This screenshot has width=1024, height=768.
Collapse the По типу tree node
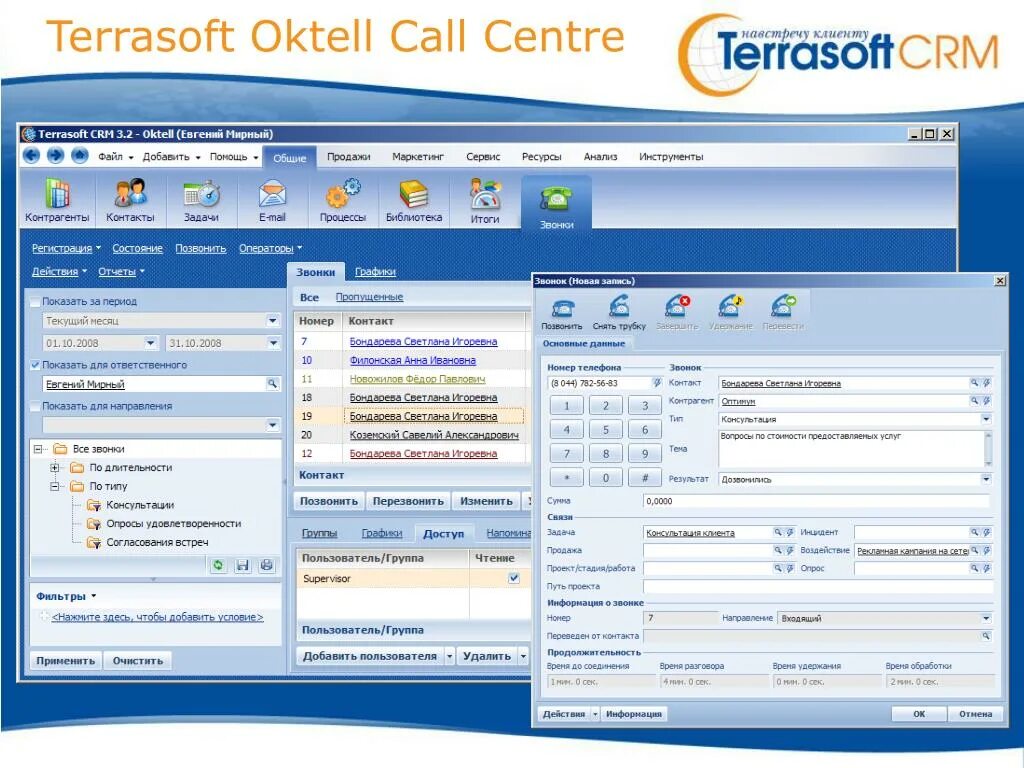(55, 487)
